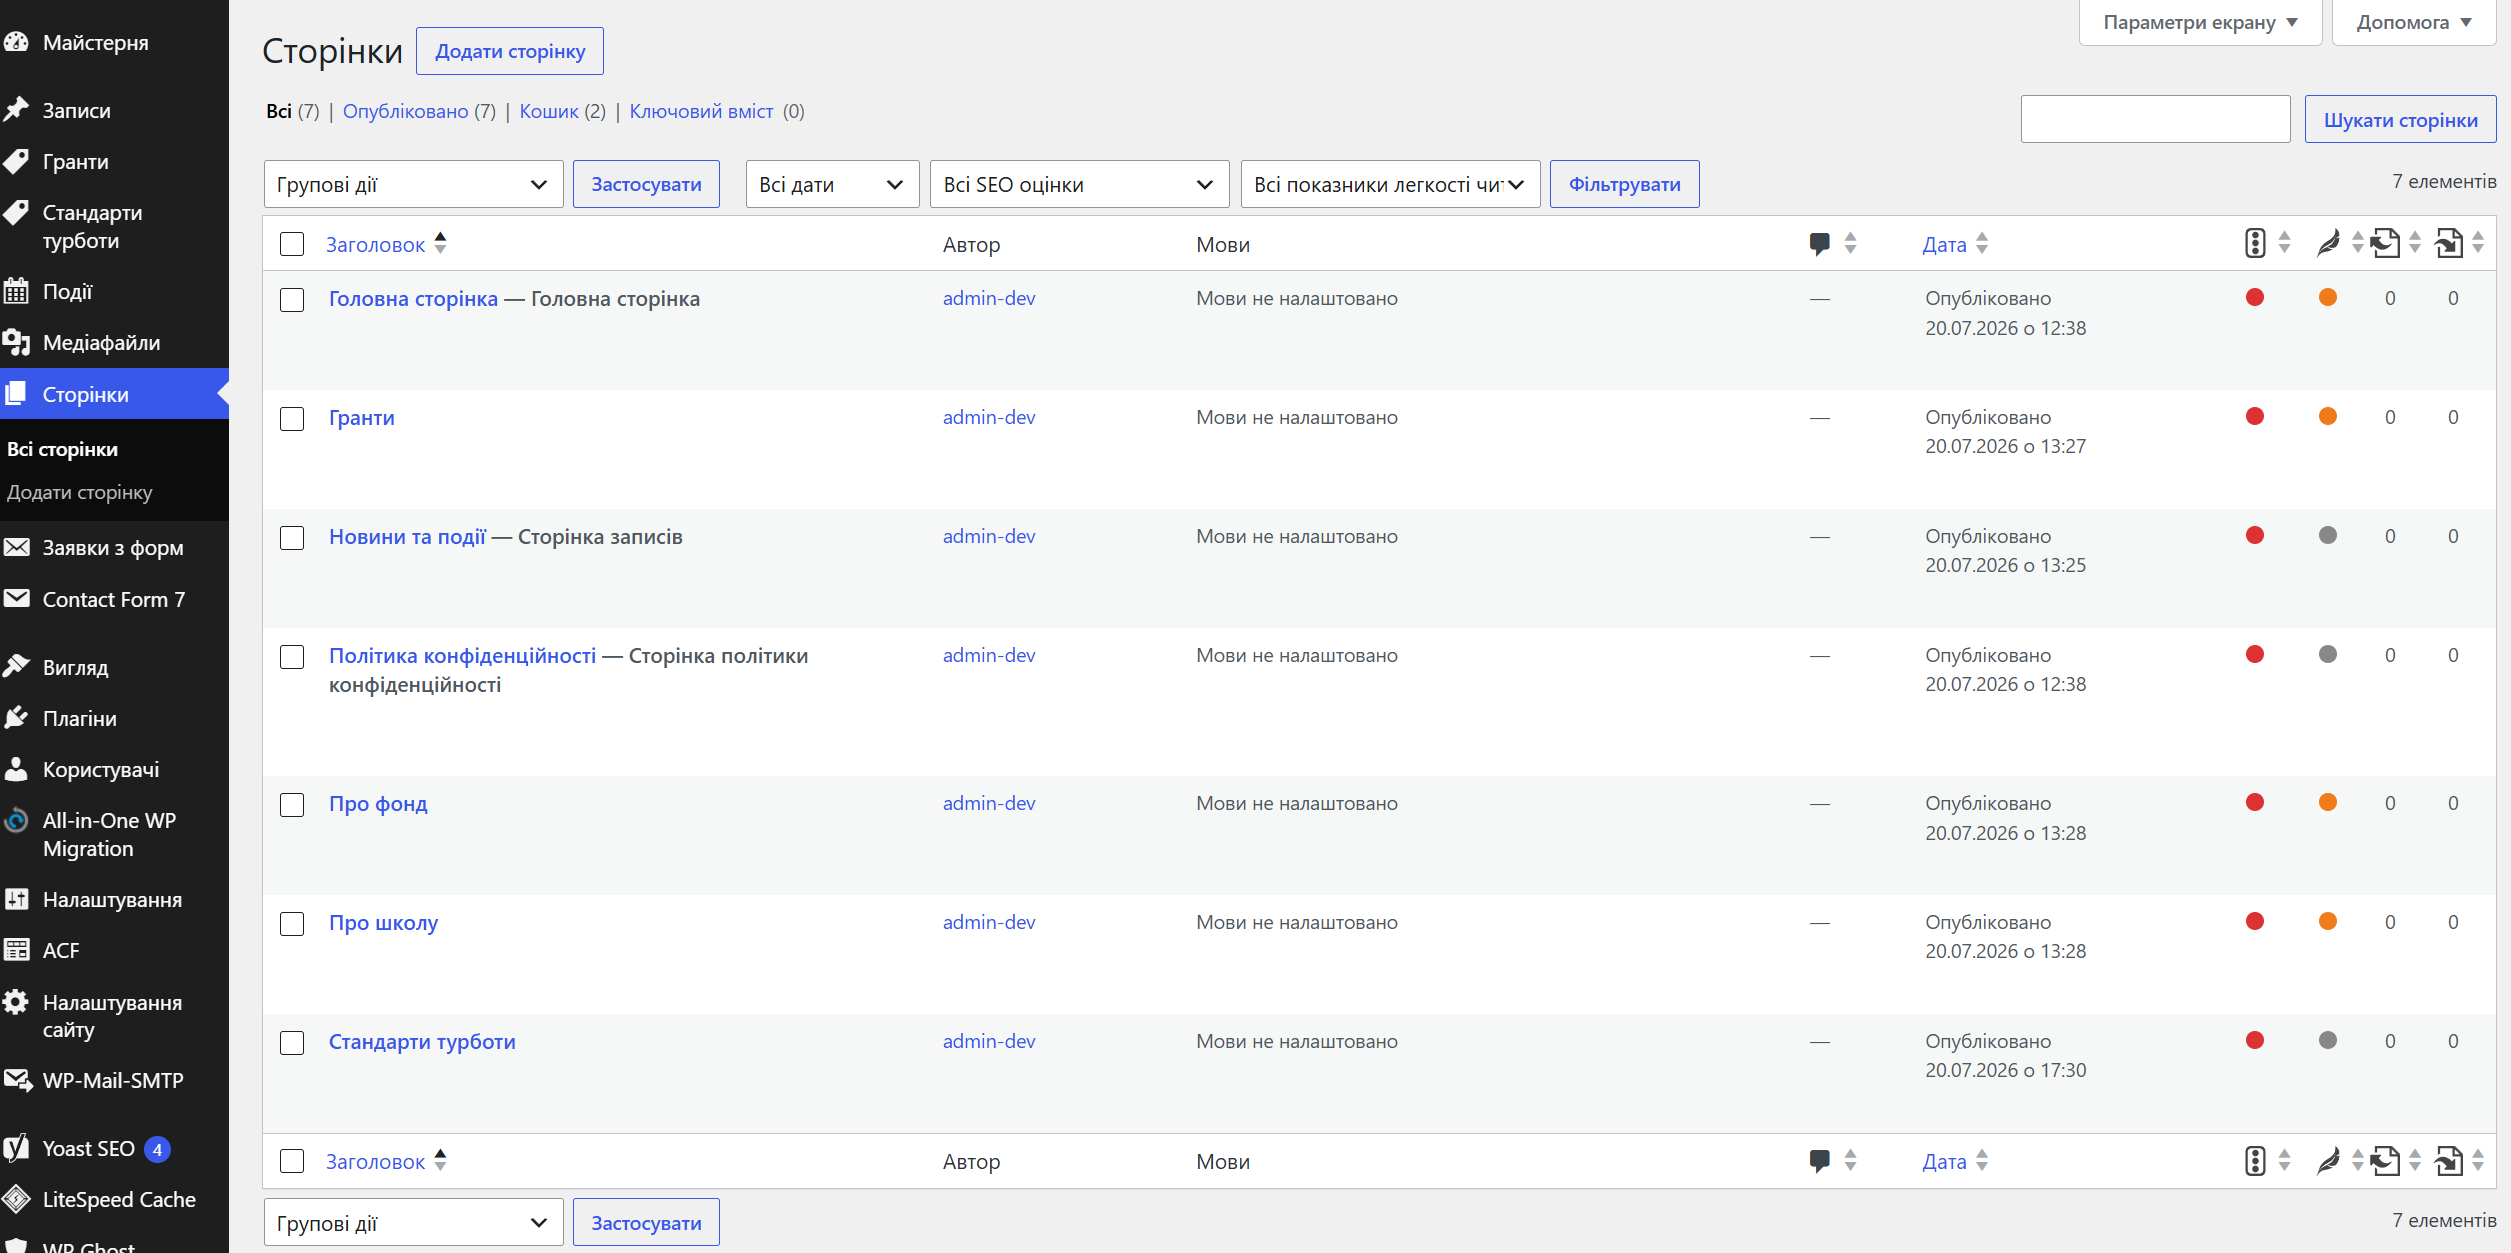Toggle select-all checkbox in header row
This screenshot has width=2511, height=1253.
tap(292, 244)
